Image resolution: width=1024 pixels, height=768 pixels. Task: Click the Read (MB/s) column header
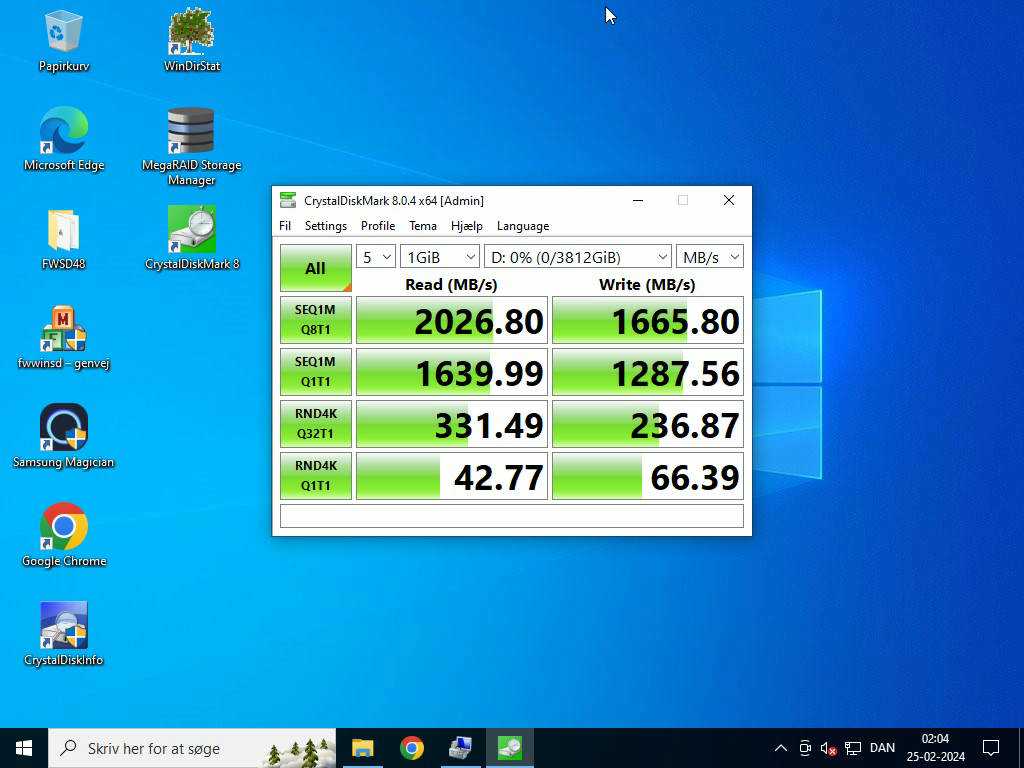point(451,285)
